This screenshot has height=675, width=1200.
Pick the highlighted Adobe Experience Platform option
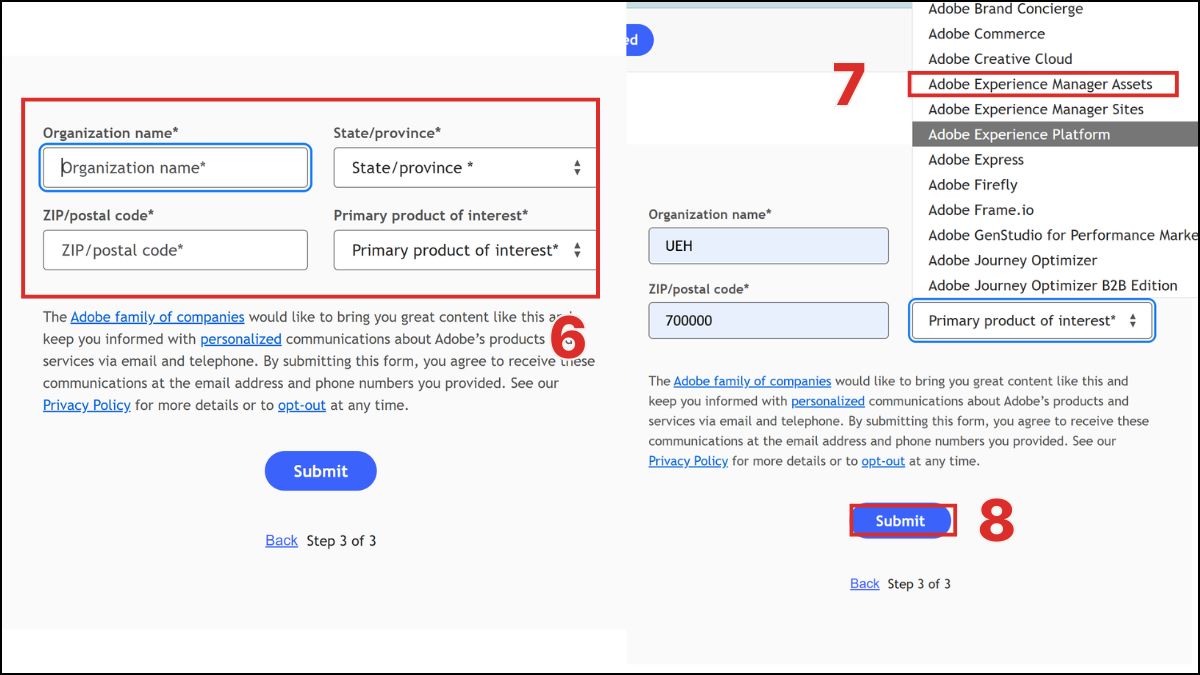pos(1055,134)
